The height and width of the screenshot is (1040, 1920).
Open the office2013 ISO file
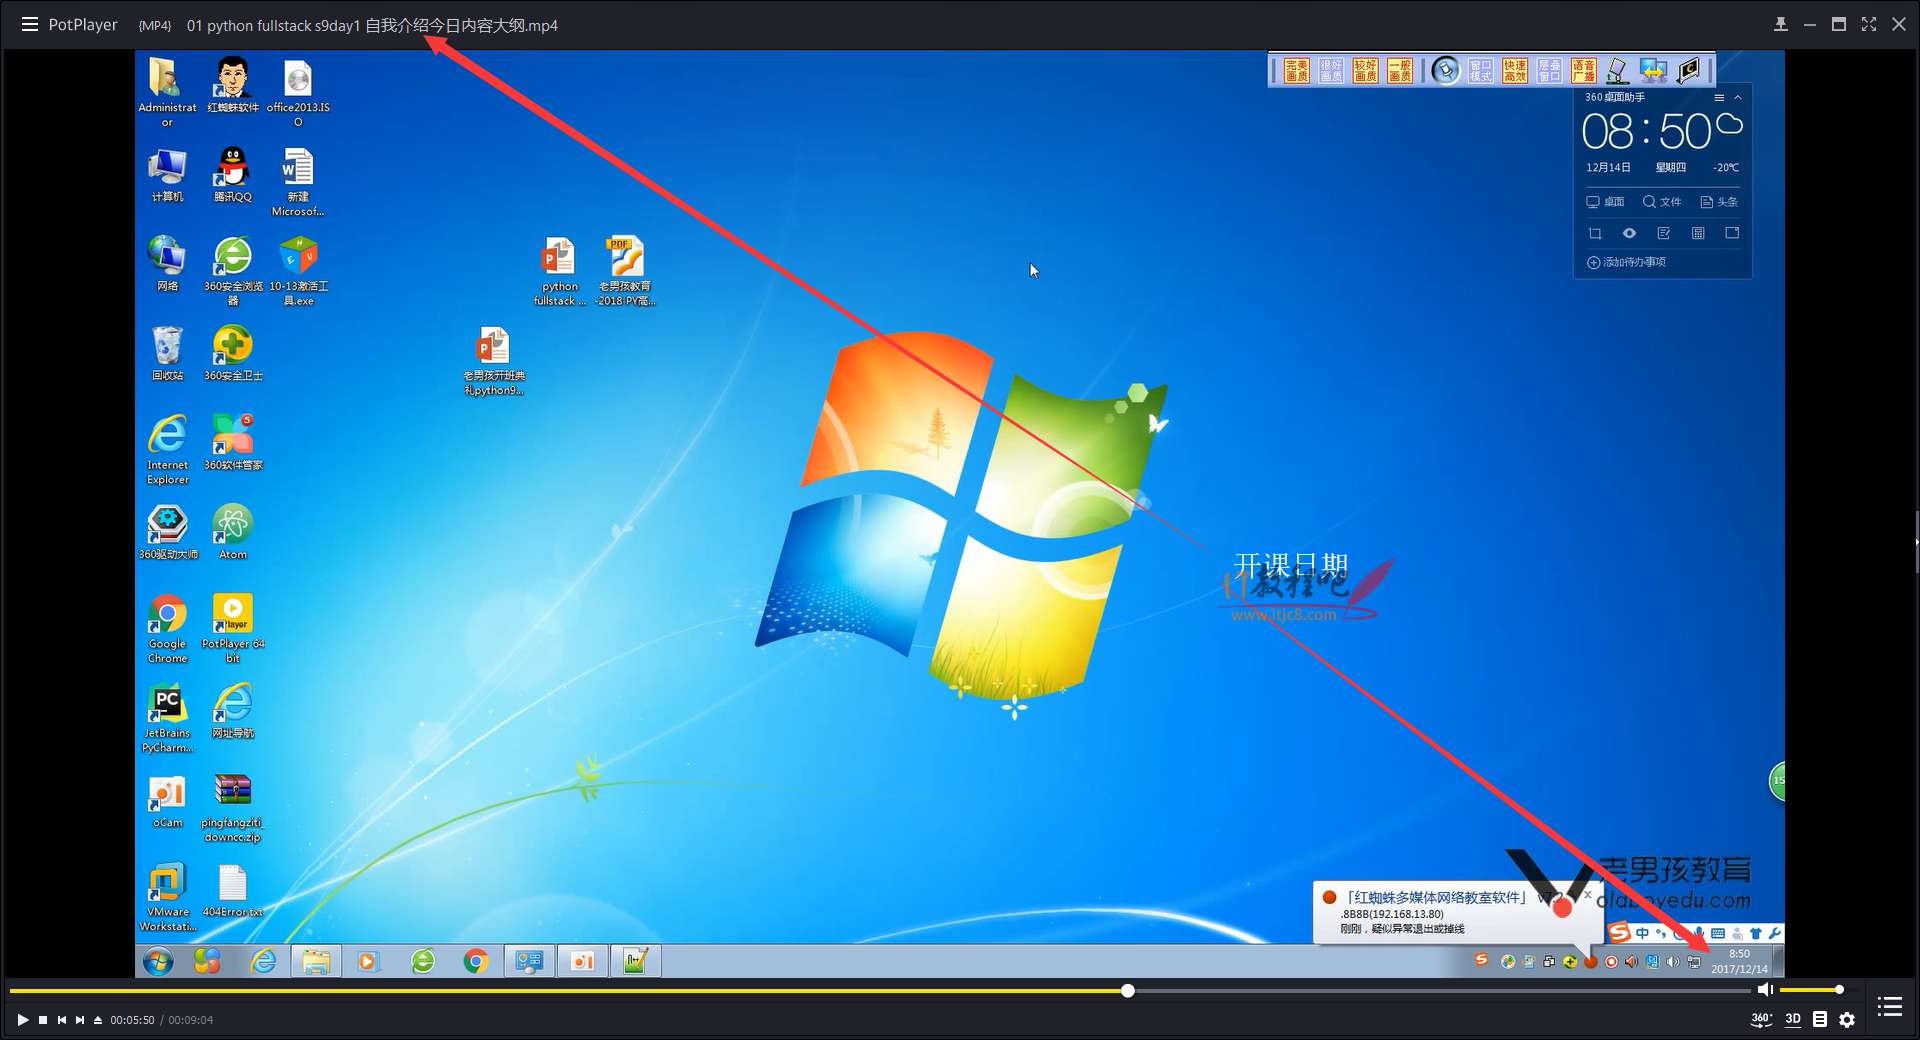tap(298, 92)
